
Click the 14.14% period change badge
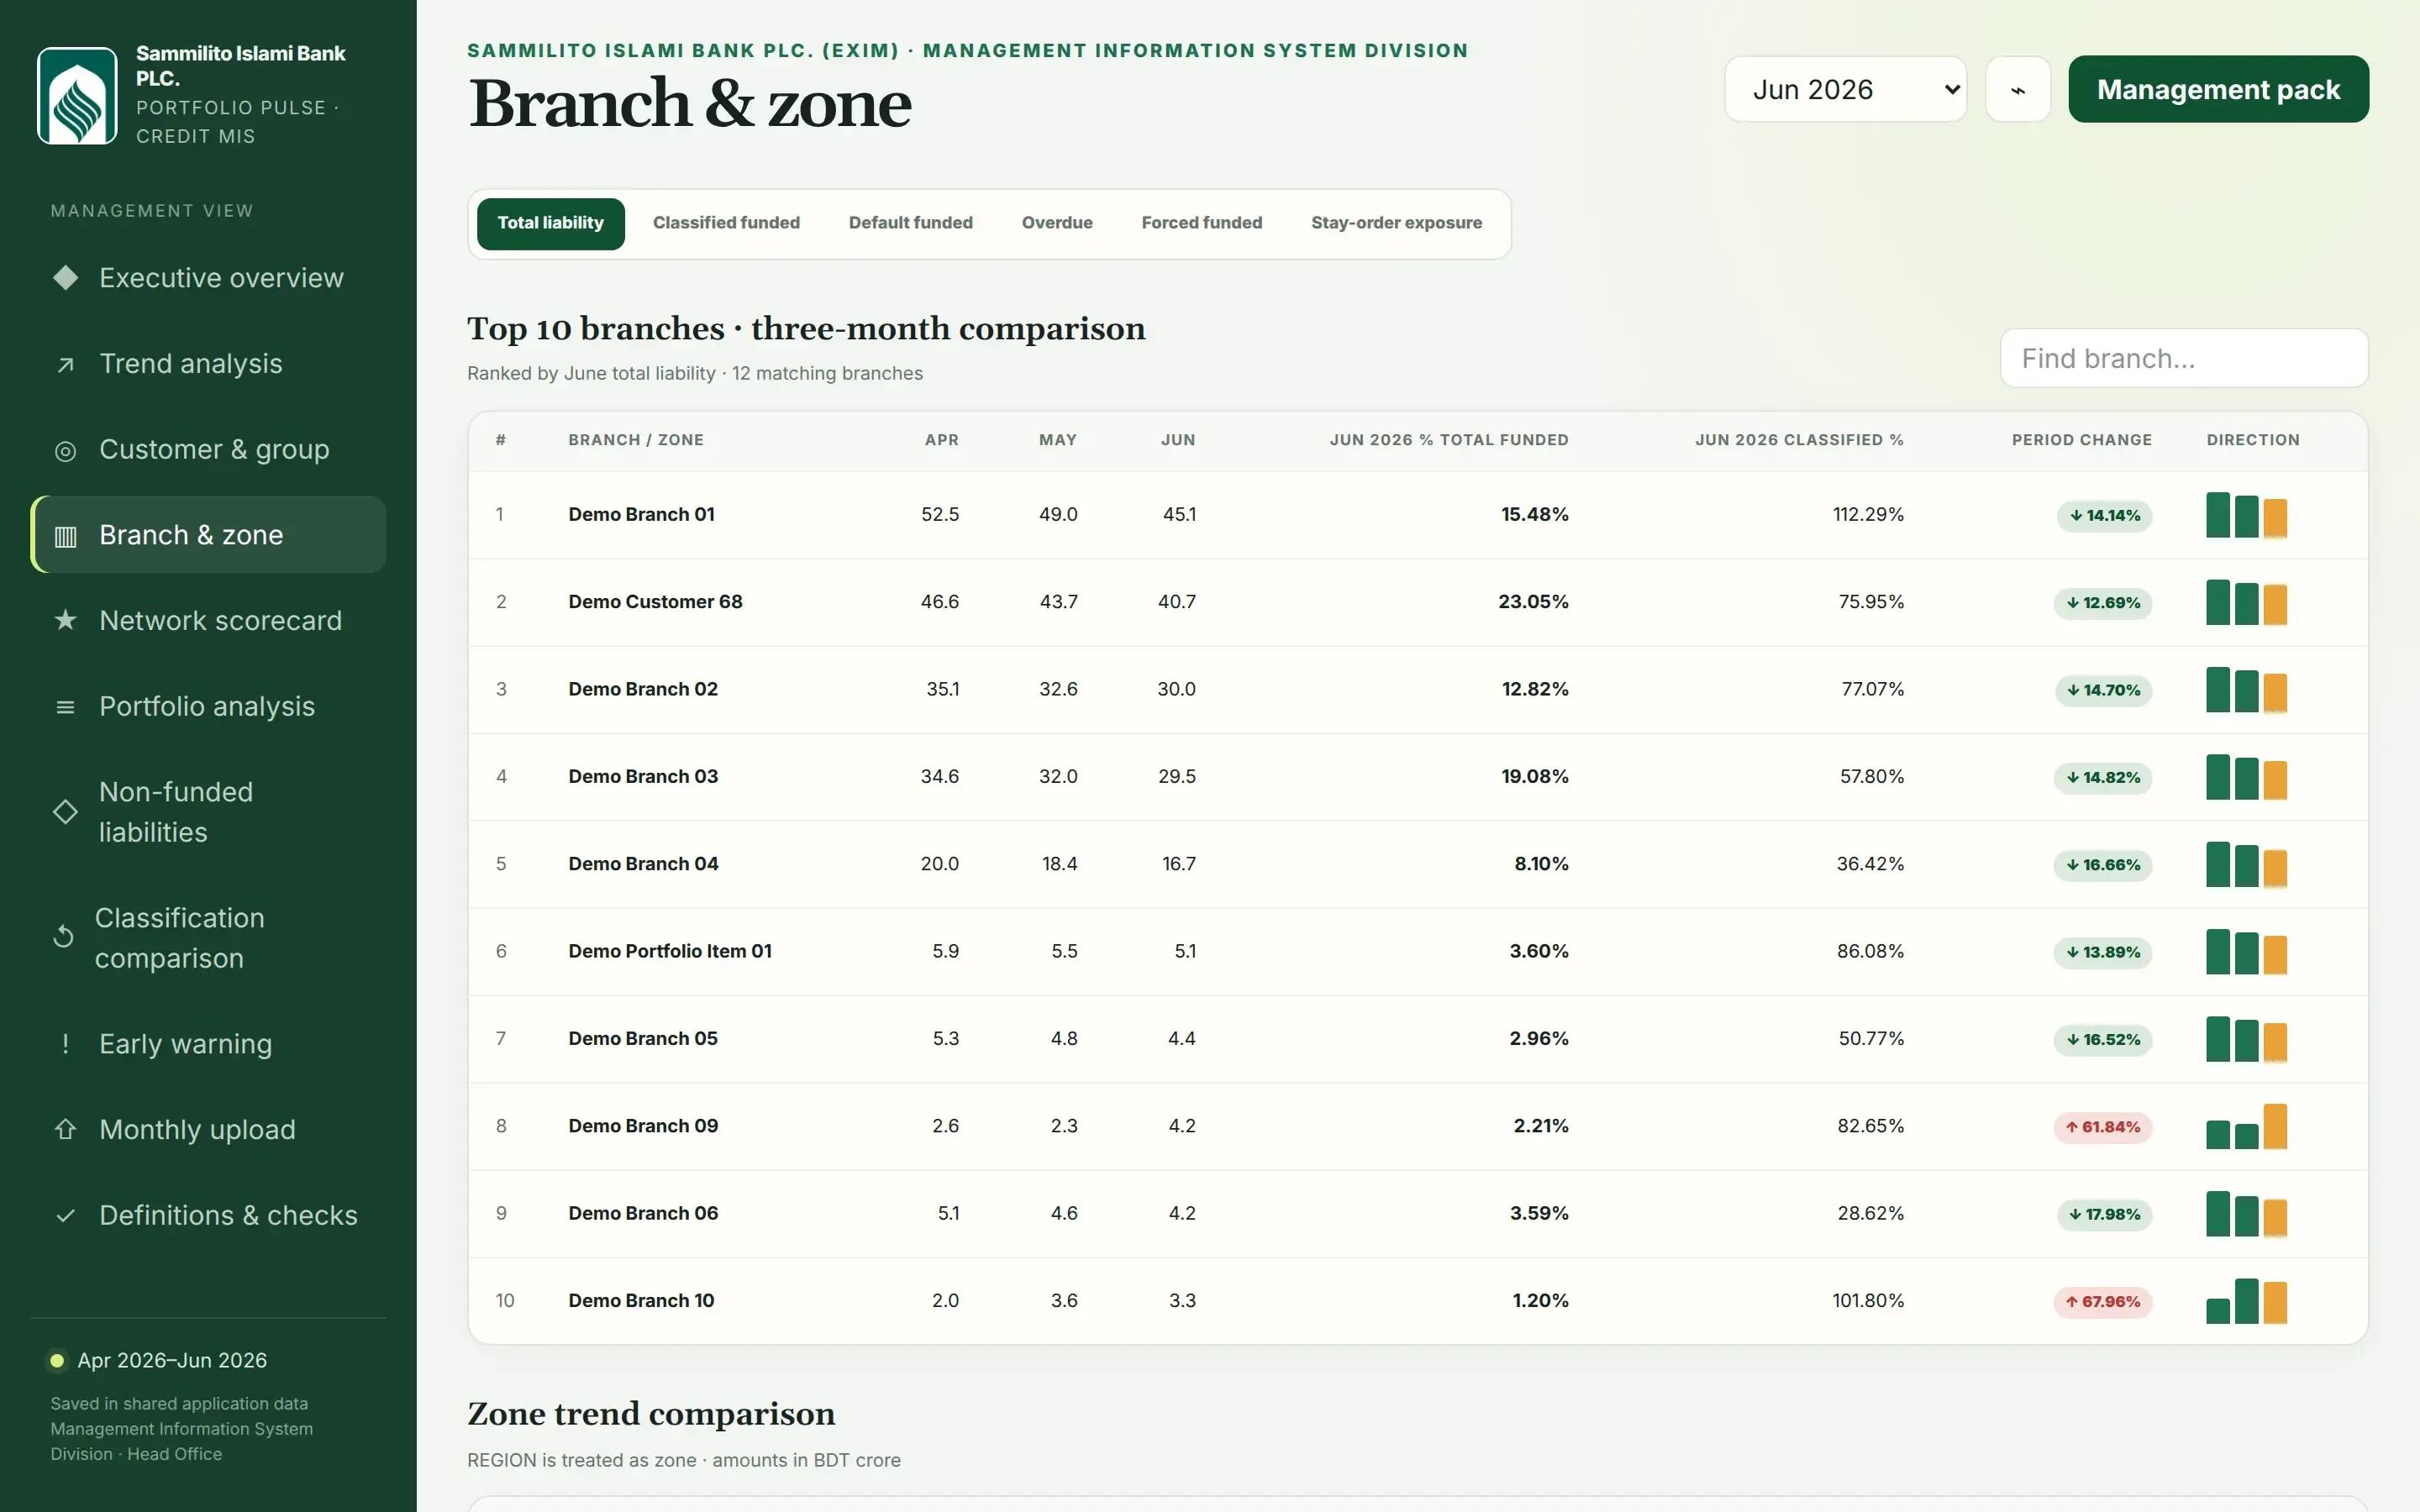[2104, 516]
